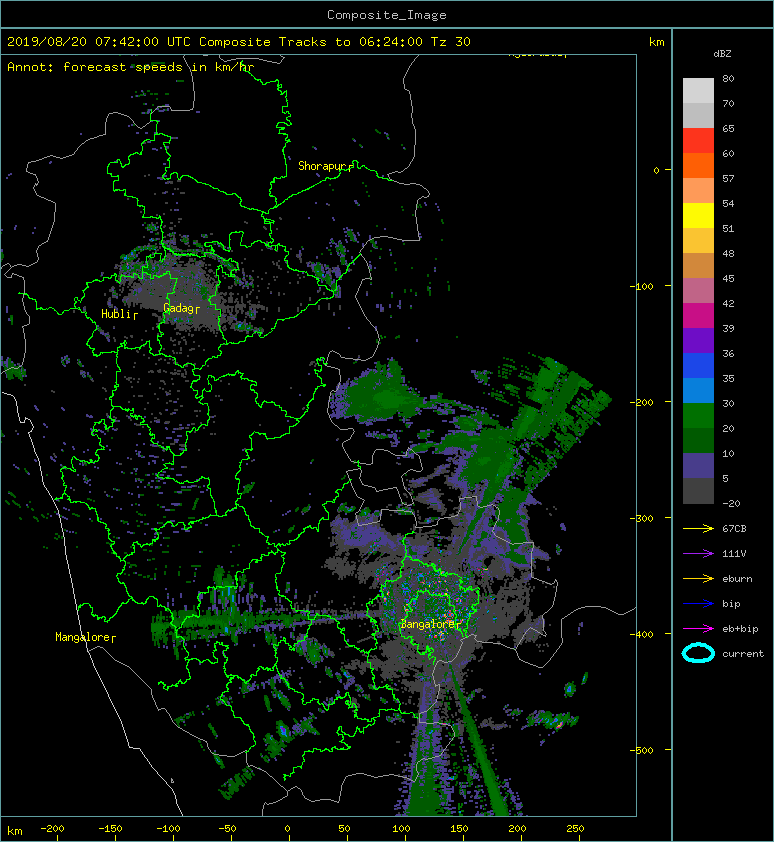Click the dBZ legend heading

[722, 54]
